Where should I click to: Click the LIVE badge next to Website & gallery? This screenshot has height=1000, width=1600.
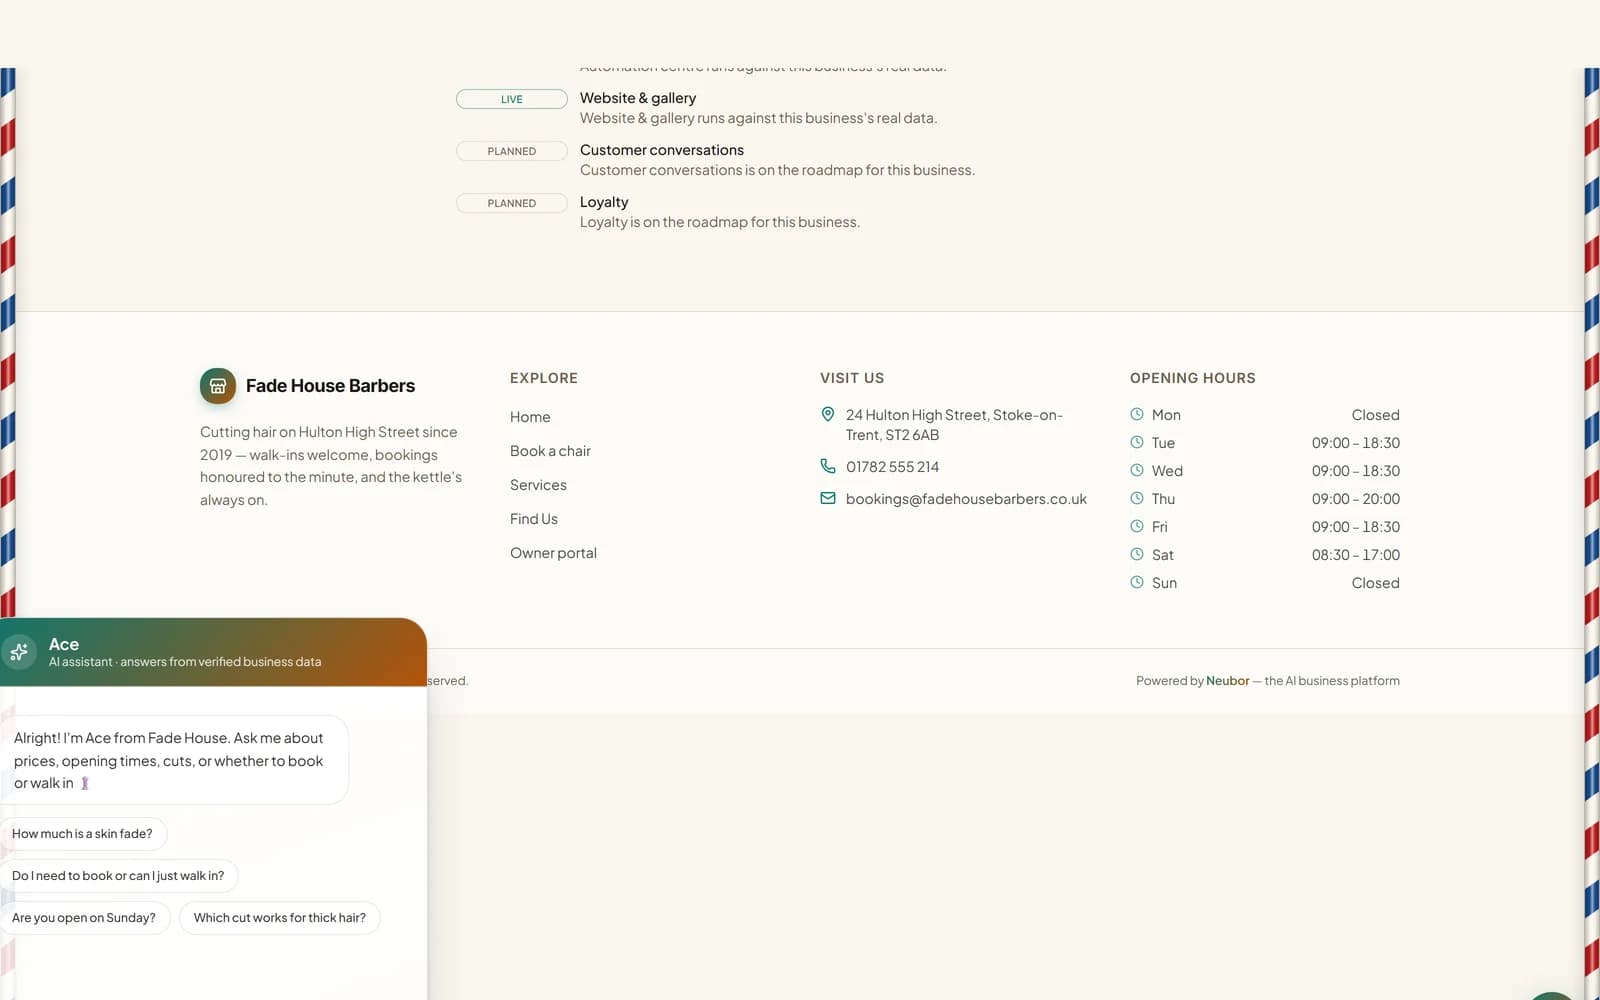point(512,99)
